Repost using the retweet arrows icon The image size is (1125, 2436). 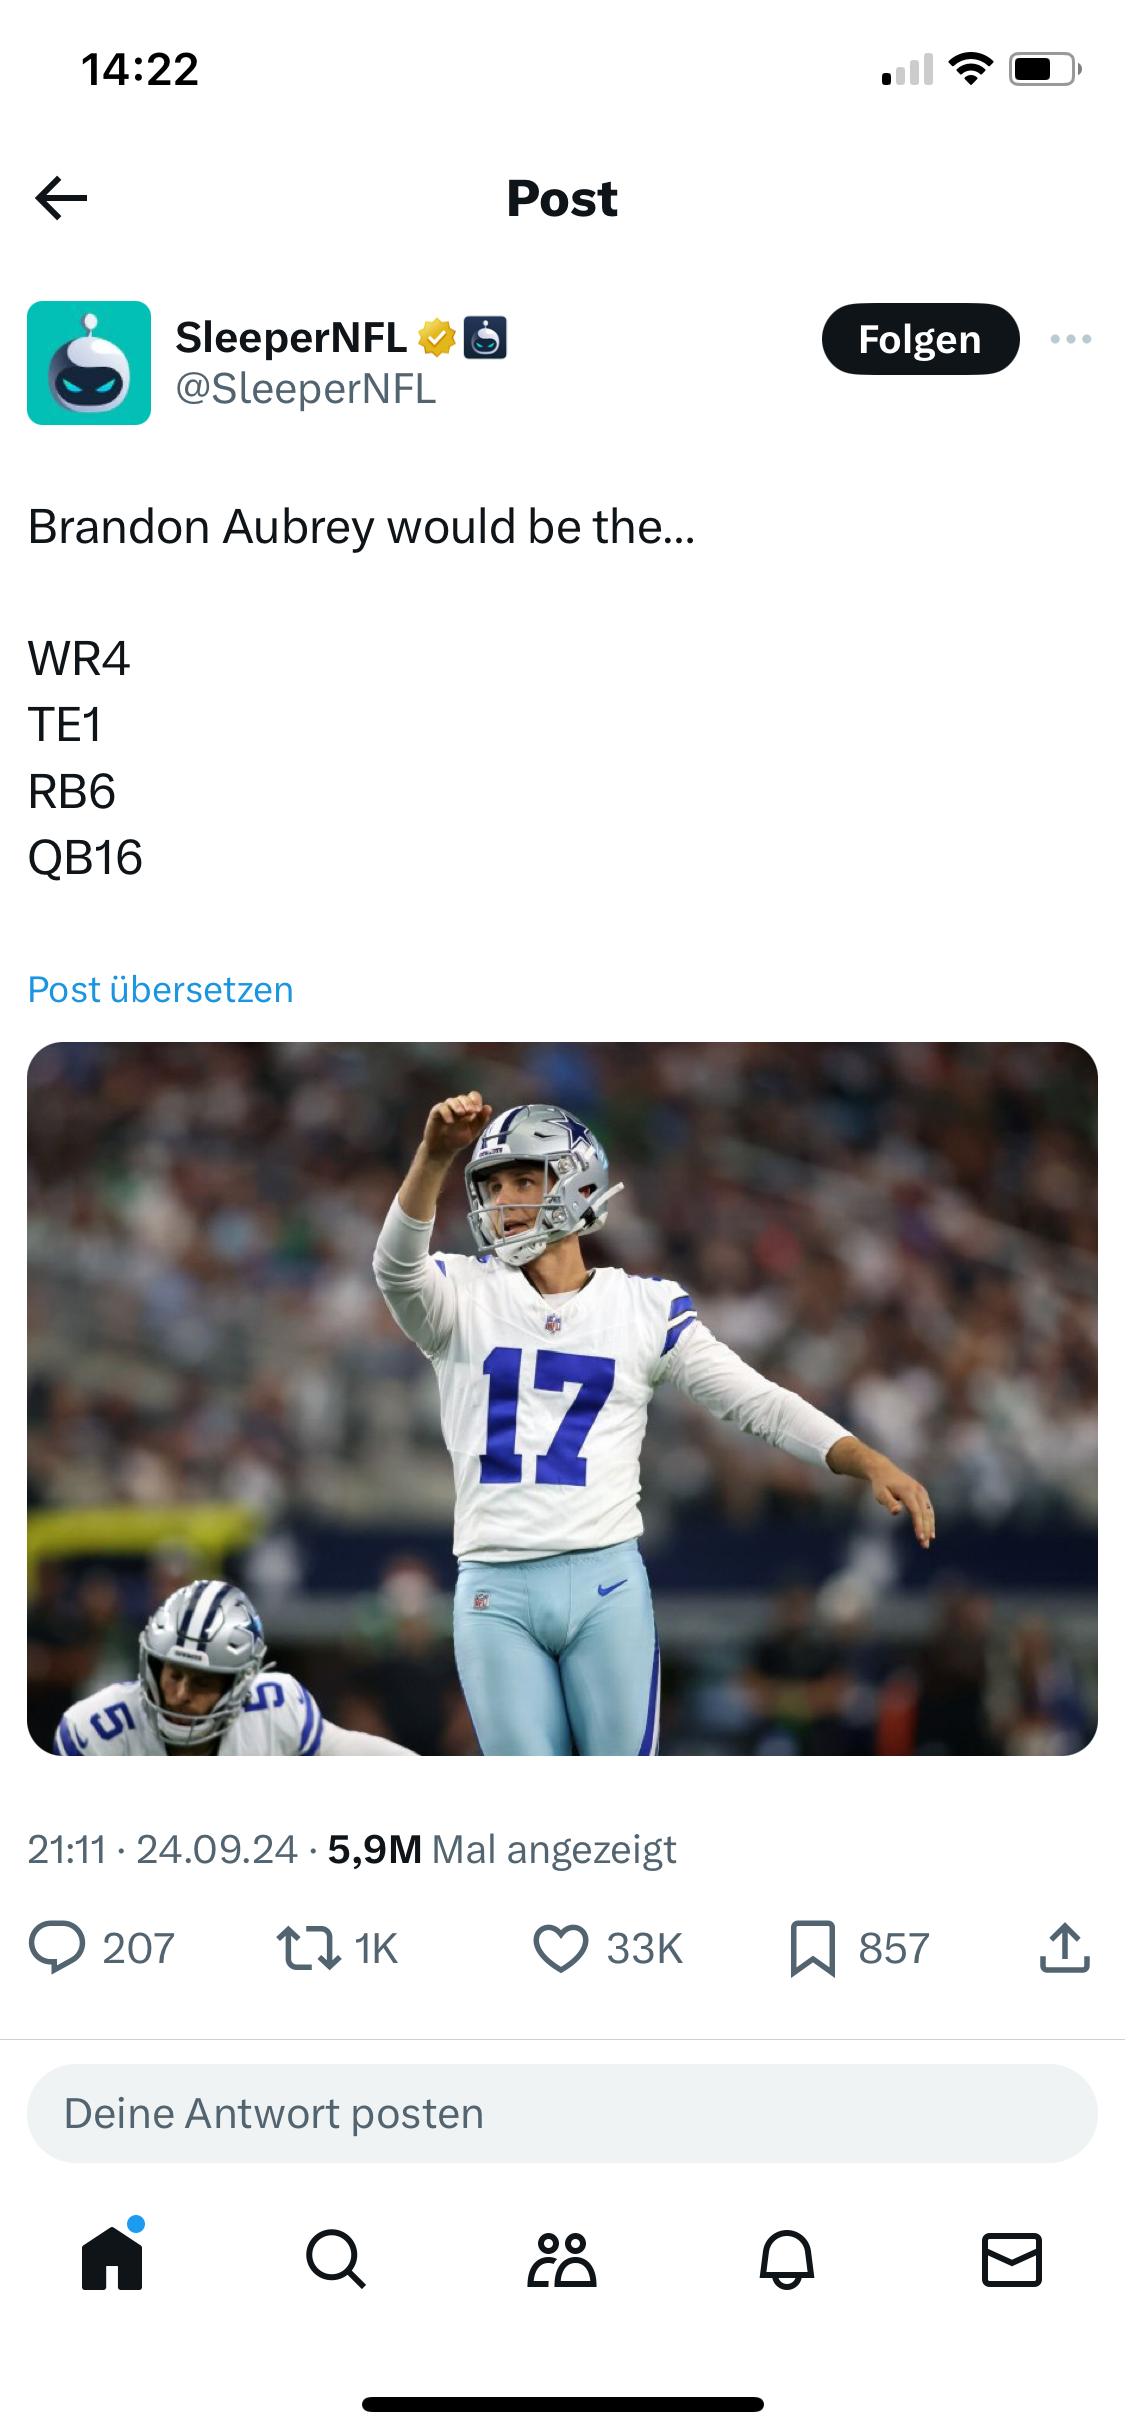309,1948
